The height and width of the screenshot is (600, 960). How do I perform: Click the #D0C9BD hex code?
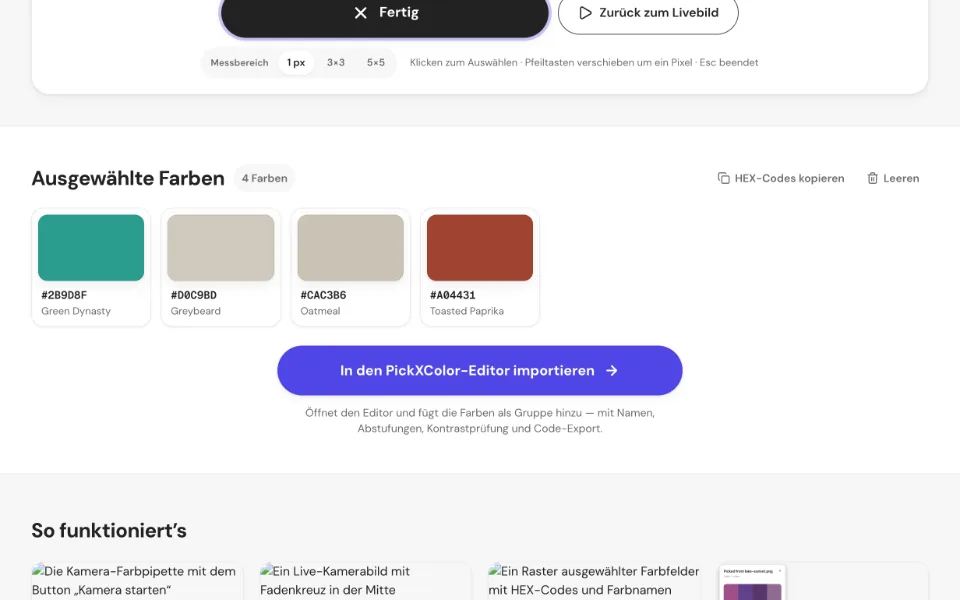tap(193, 295)
